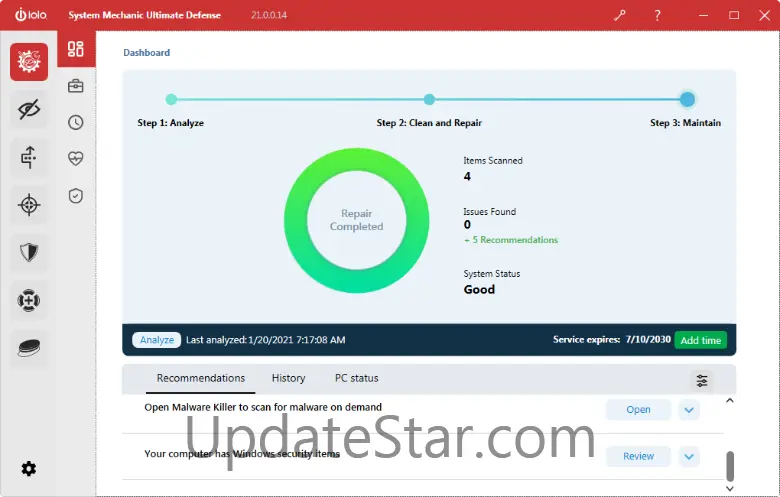Click the + 5 Recommendations link

(511, 240)
